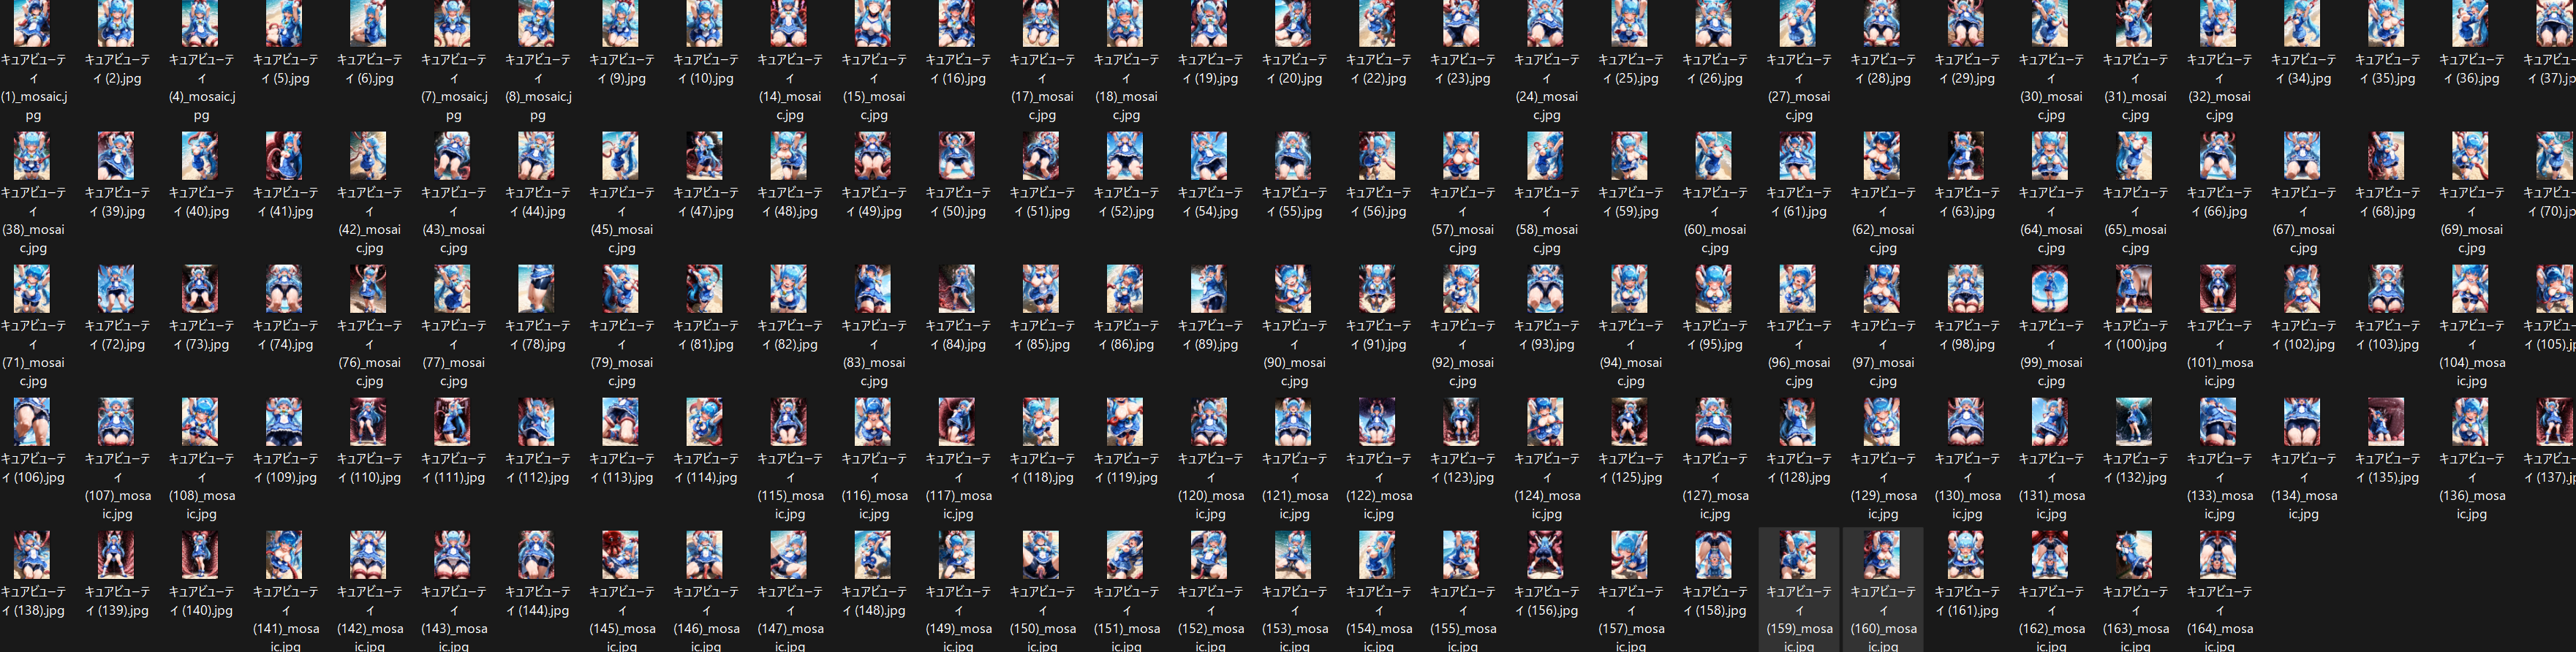Click file name "キュアビューティ (41).jpg"
Image resolution: width=2576 pixels, height=652 pixels.
[284, 202]
